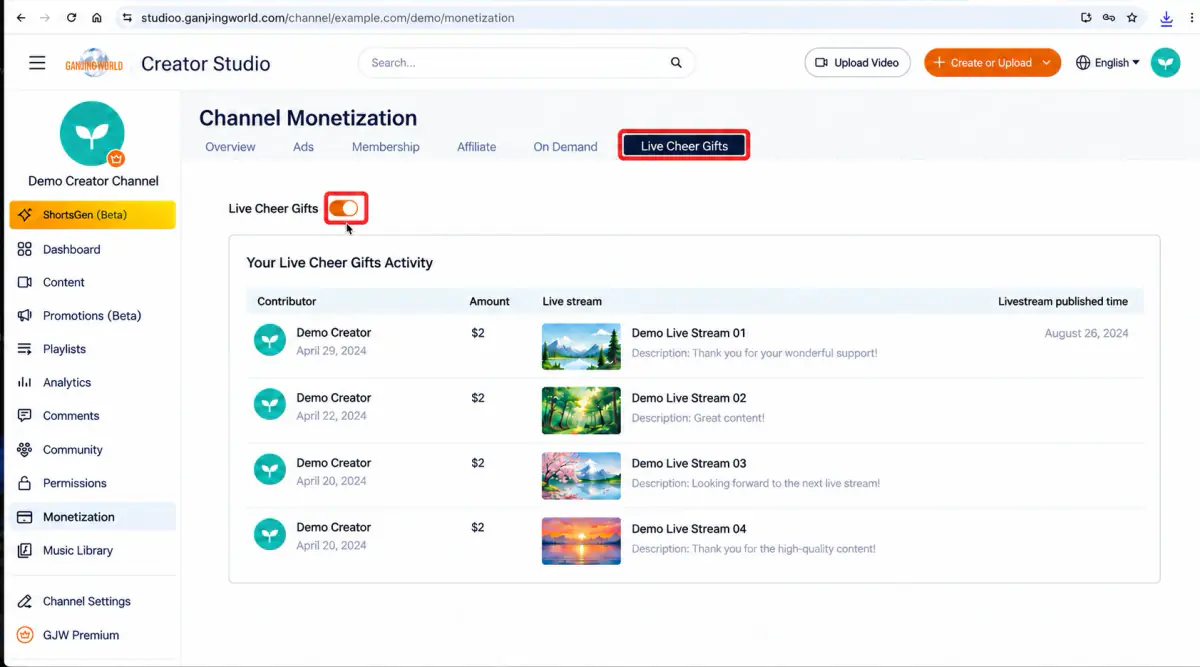Screen dimensions: 1200x667
Task: Open the English language dropdown
Action: click(x=1108, y=62)
